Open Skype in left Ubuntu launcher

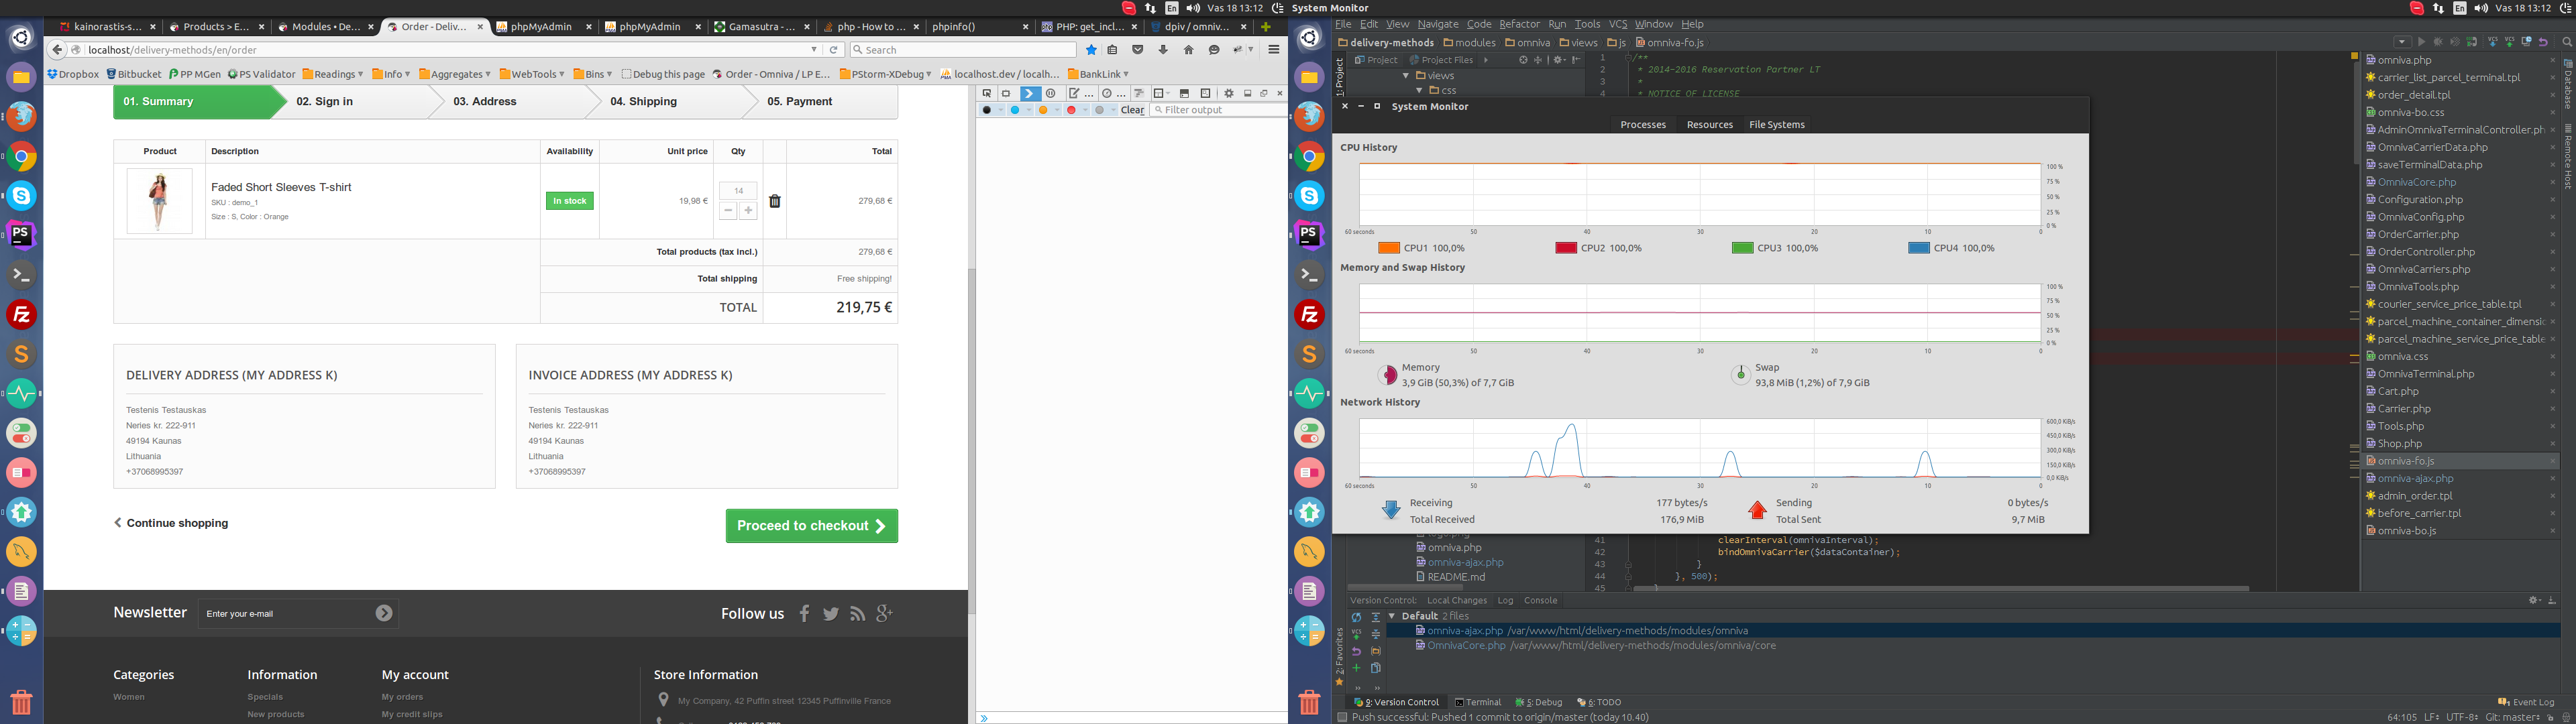point(21,196)
